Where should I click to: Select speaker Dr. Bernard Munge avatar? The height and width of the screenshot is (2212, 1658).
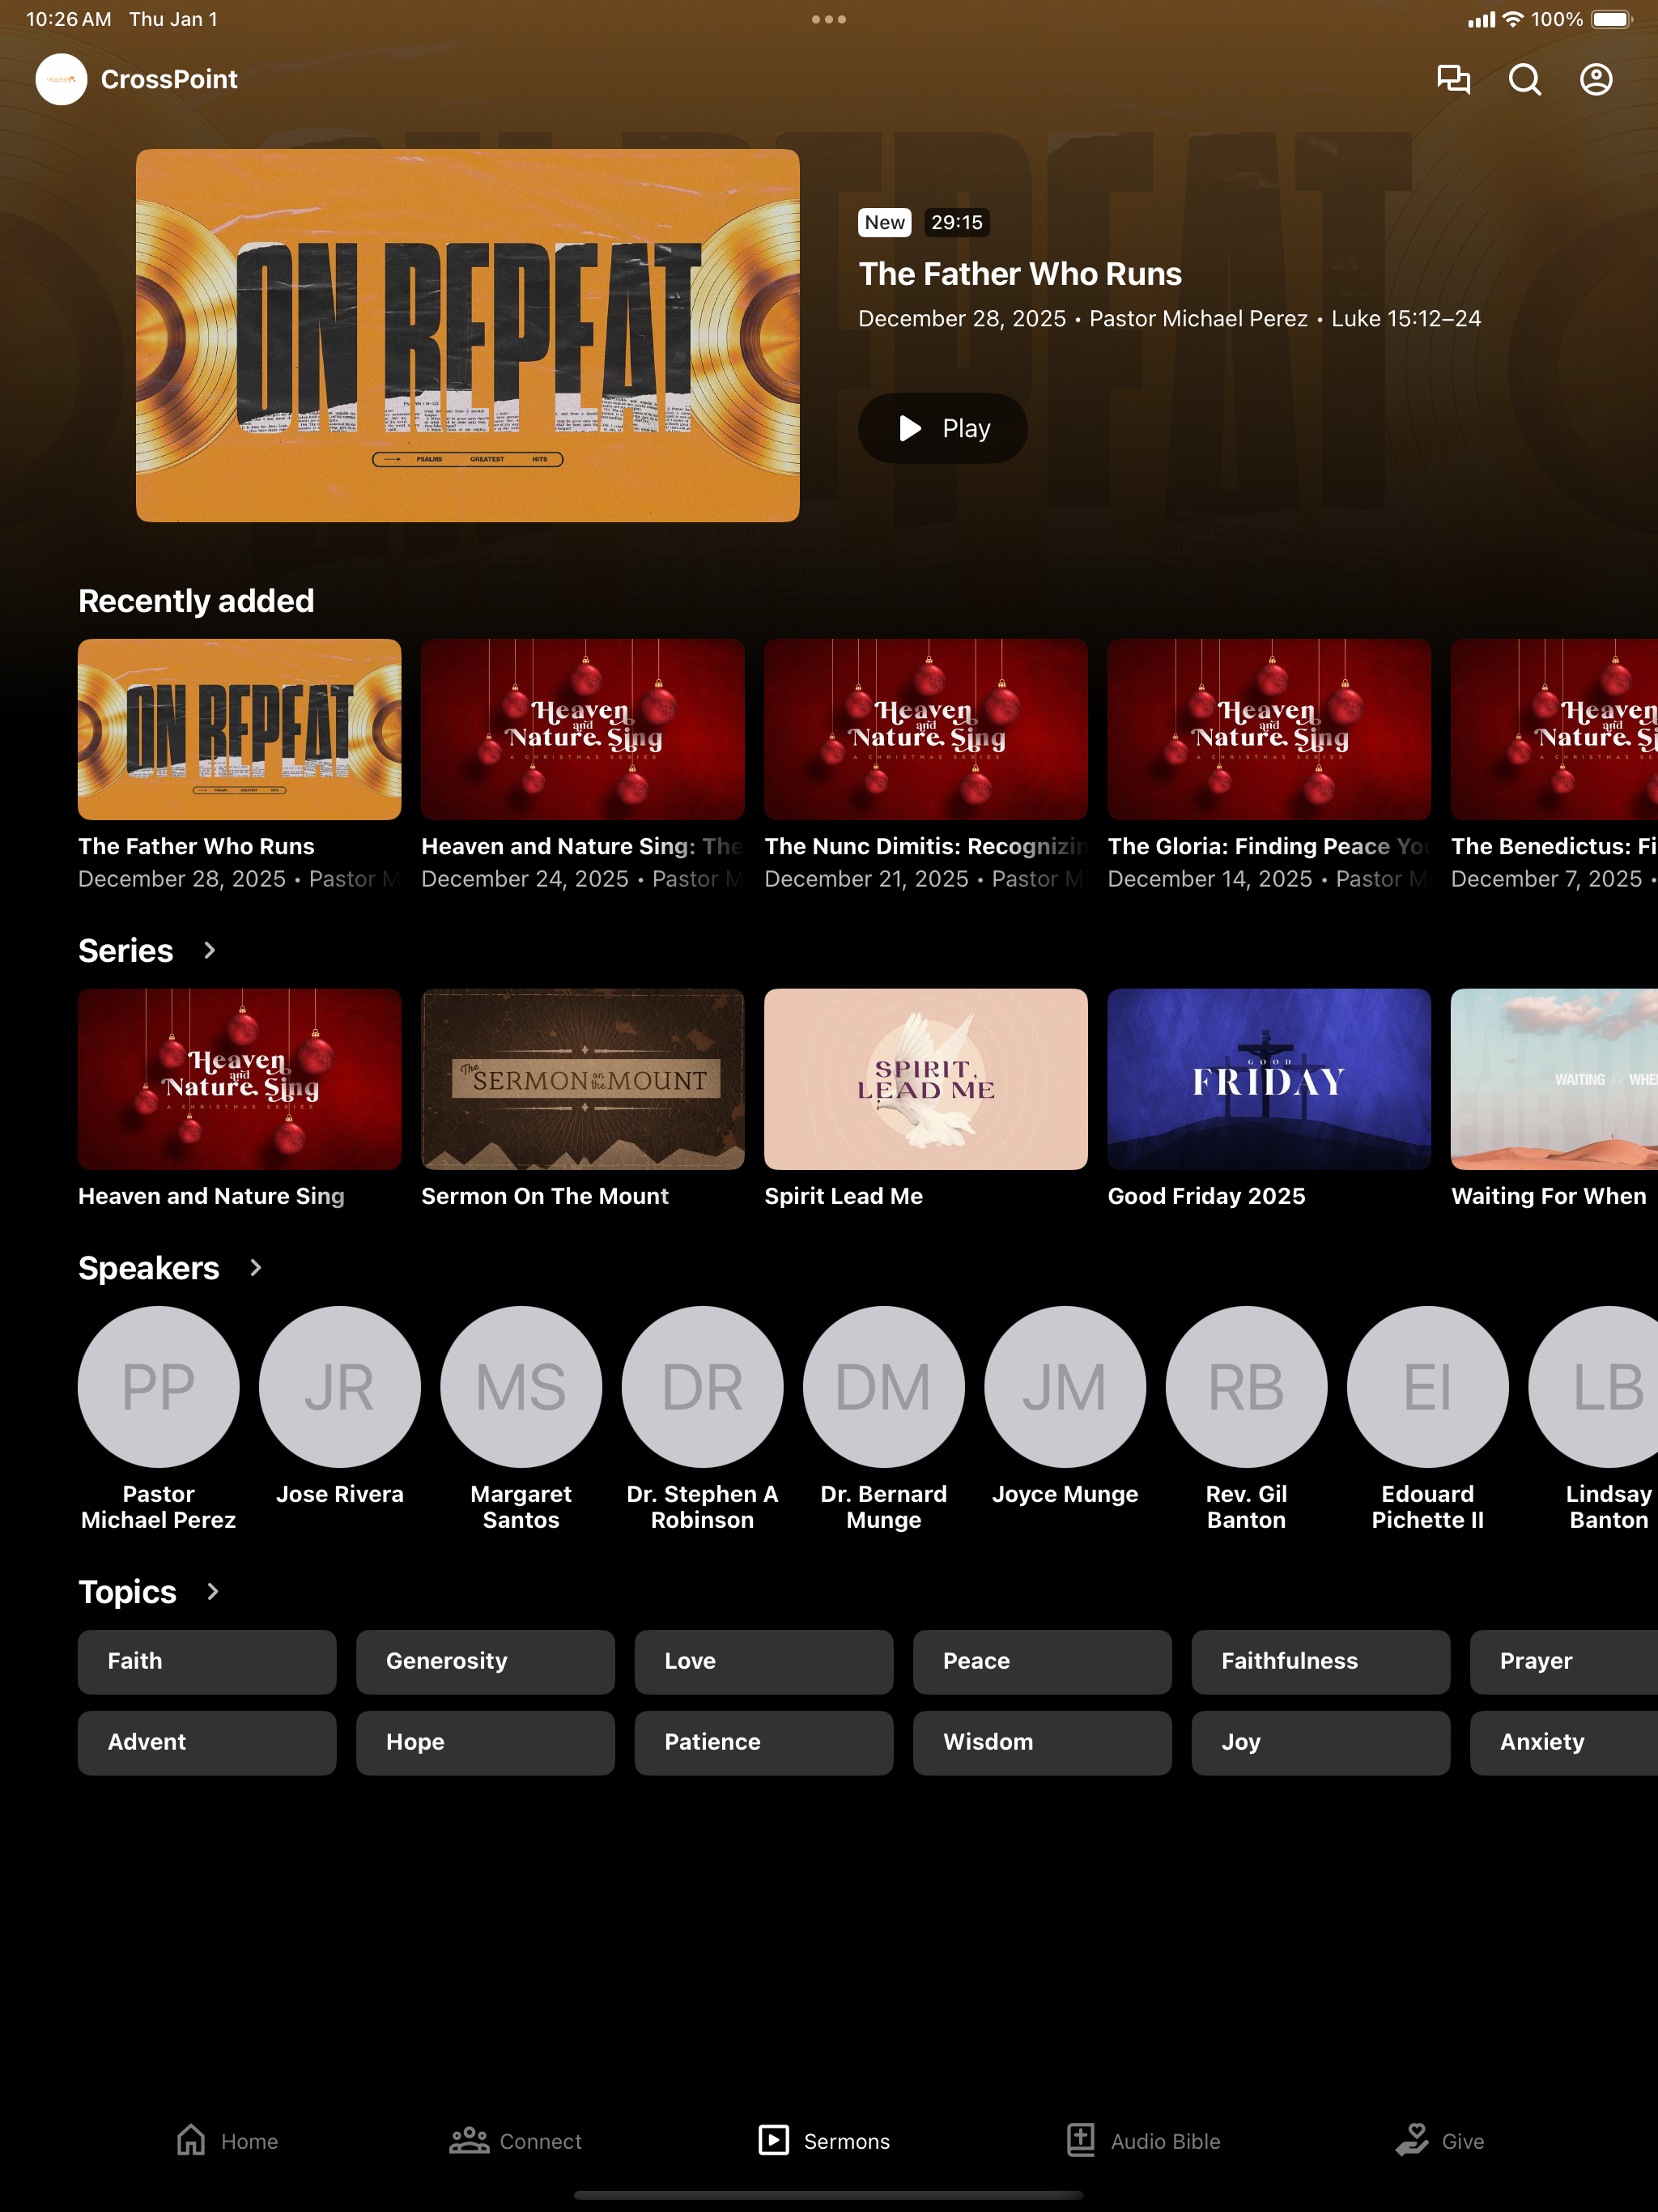(x=884, y=1386)
